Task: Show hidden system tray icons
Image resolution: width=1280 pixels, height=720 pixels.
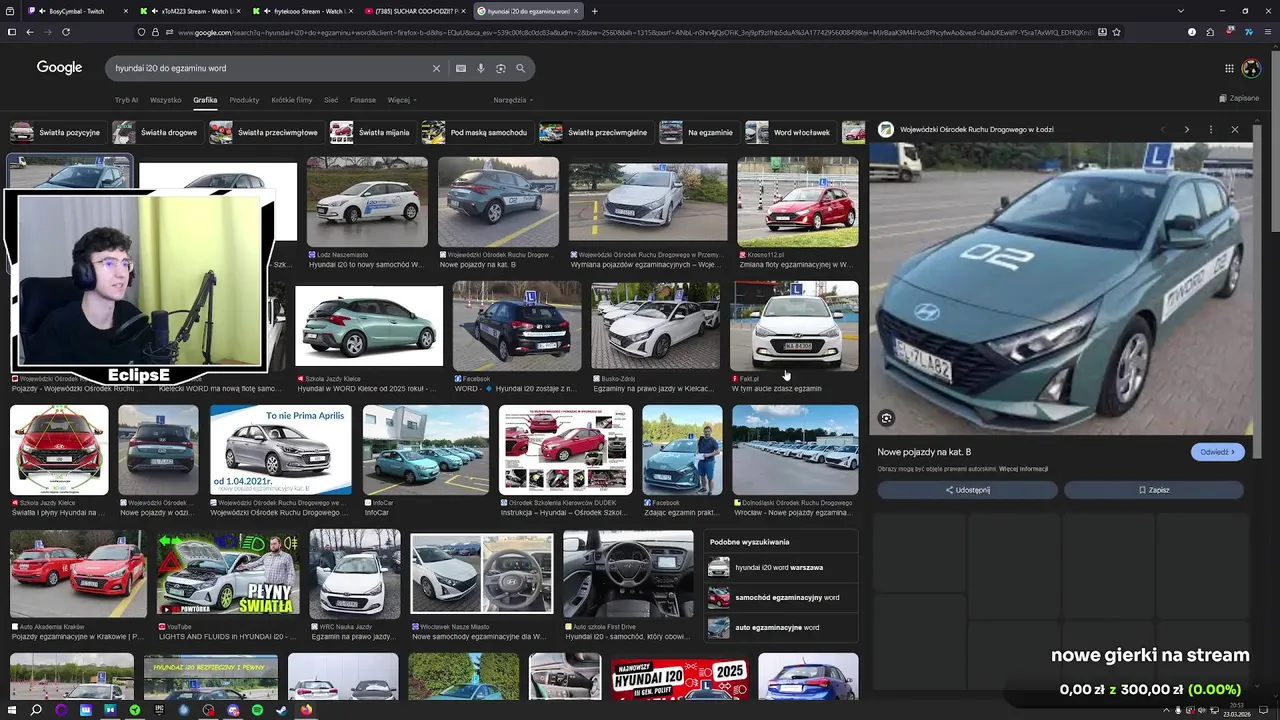Action: tap(1167, 710)
